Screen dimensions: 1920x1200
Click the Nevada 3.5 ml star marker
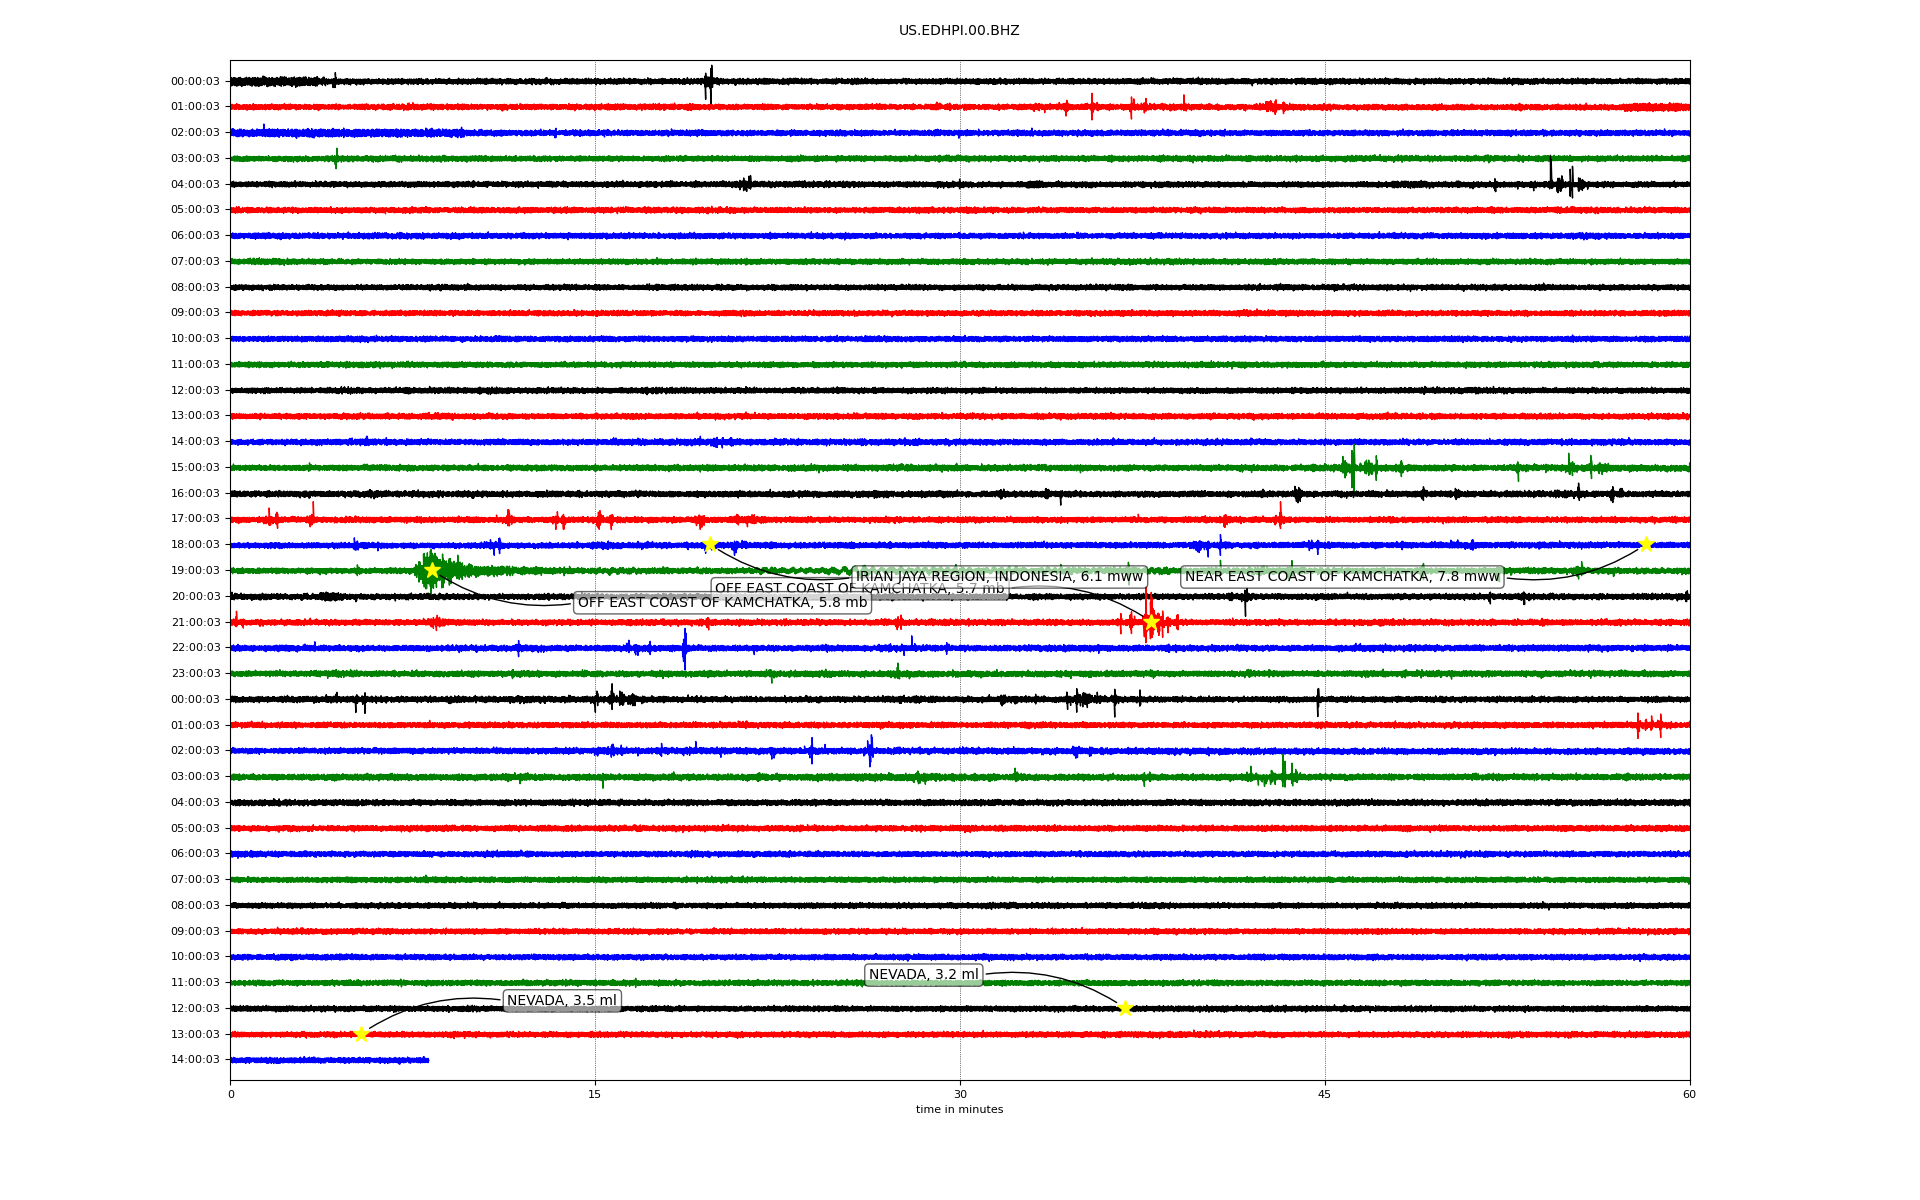click(x=361, y=1034)
